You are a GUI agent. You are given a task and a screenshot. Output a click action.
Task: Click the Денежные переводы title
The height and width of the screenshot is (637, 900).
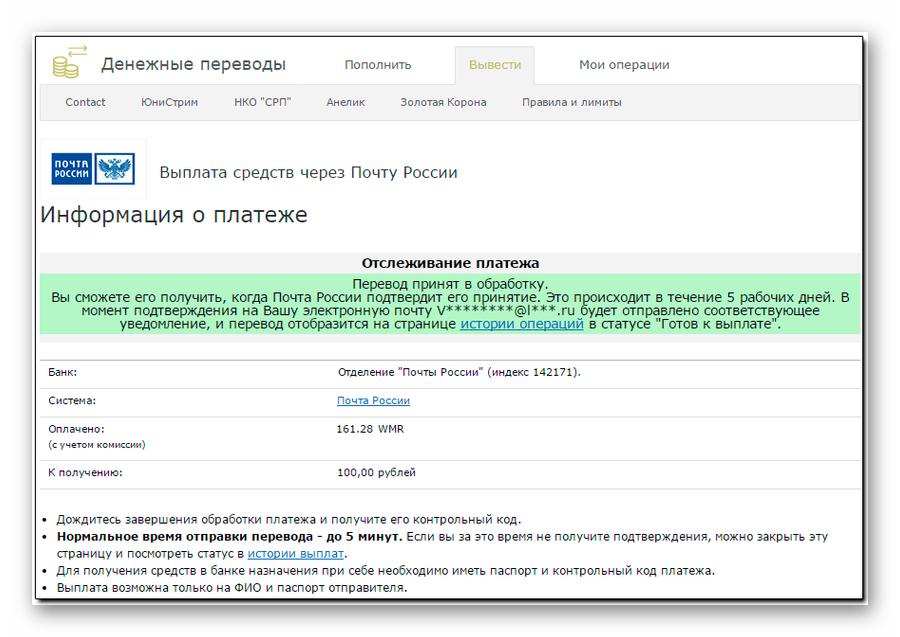[193, 64]
